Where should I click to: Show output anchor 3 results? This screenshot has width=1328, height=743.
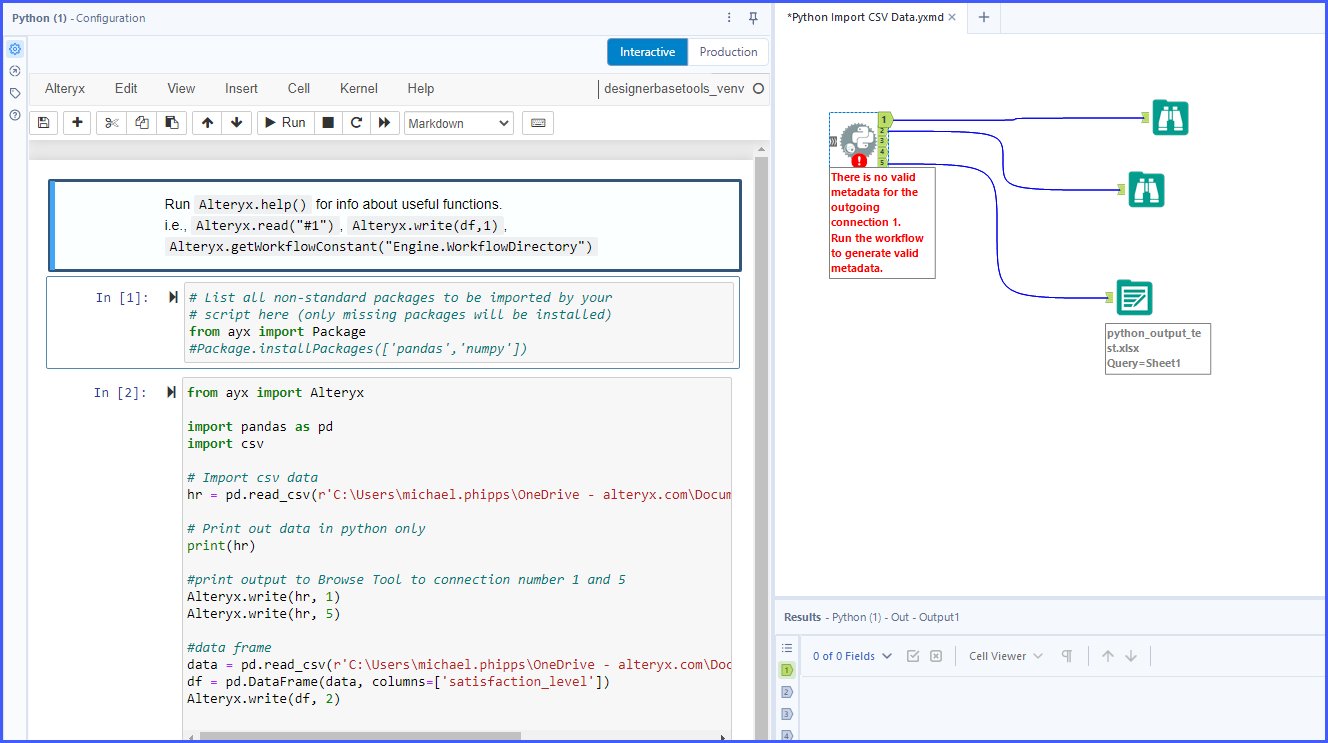(x=786, y=714)
